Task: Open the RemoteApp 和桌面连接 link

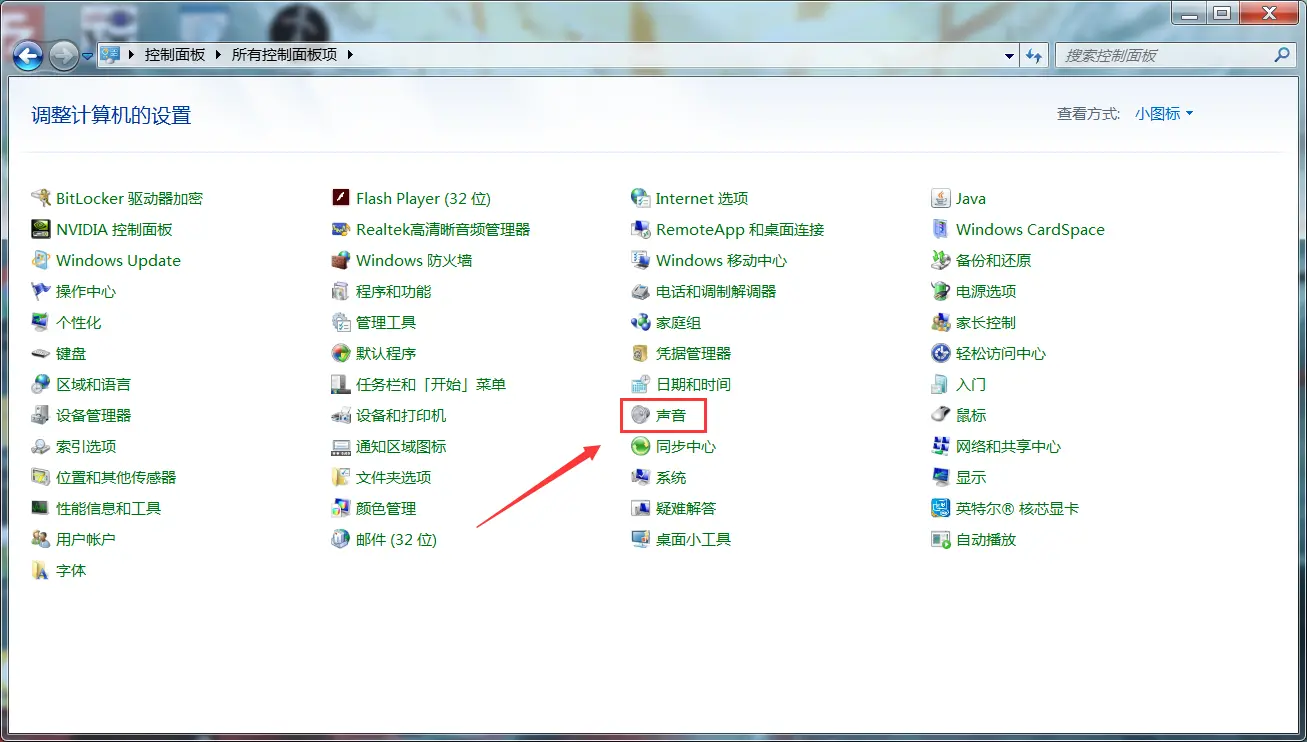Action: (x=740, y=229)
